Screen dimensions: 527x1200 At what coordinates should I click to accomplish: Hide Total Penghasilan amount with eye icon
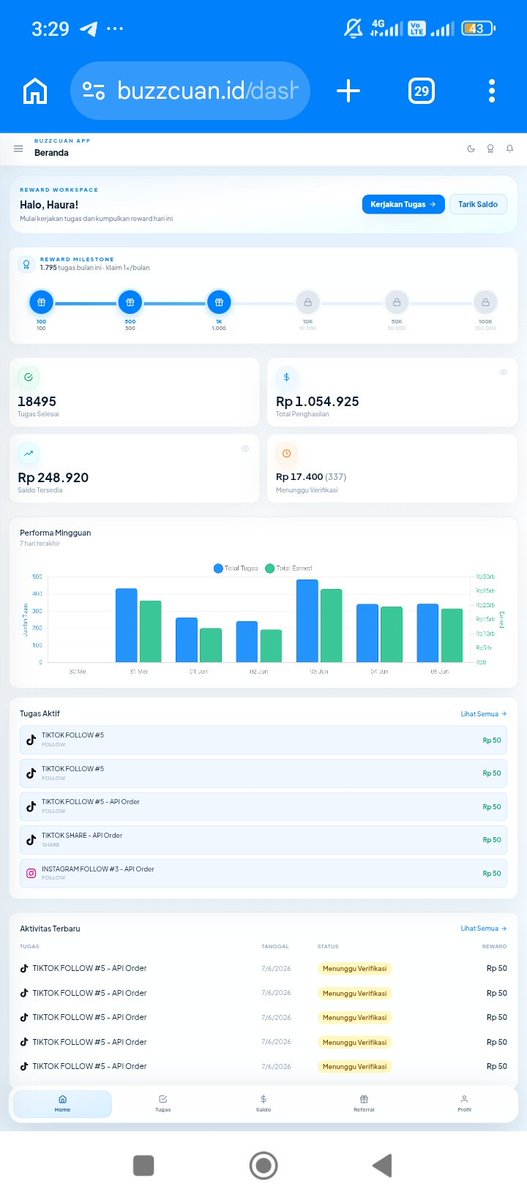click(503, 372)
